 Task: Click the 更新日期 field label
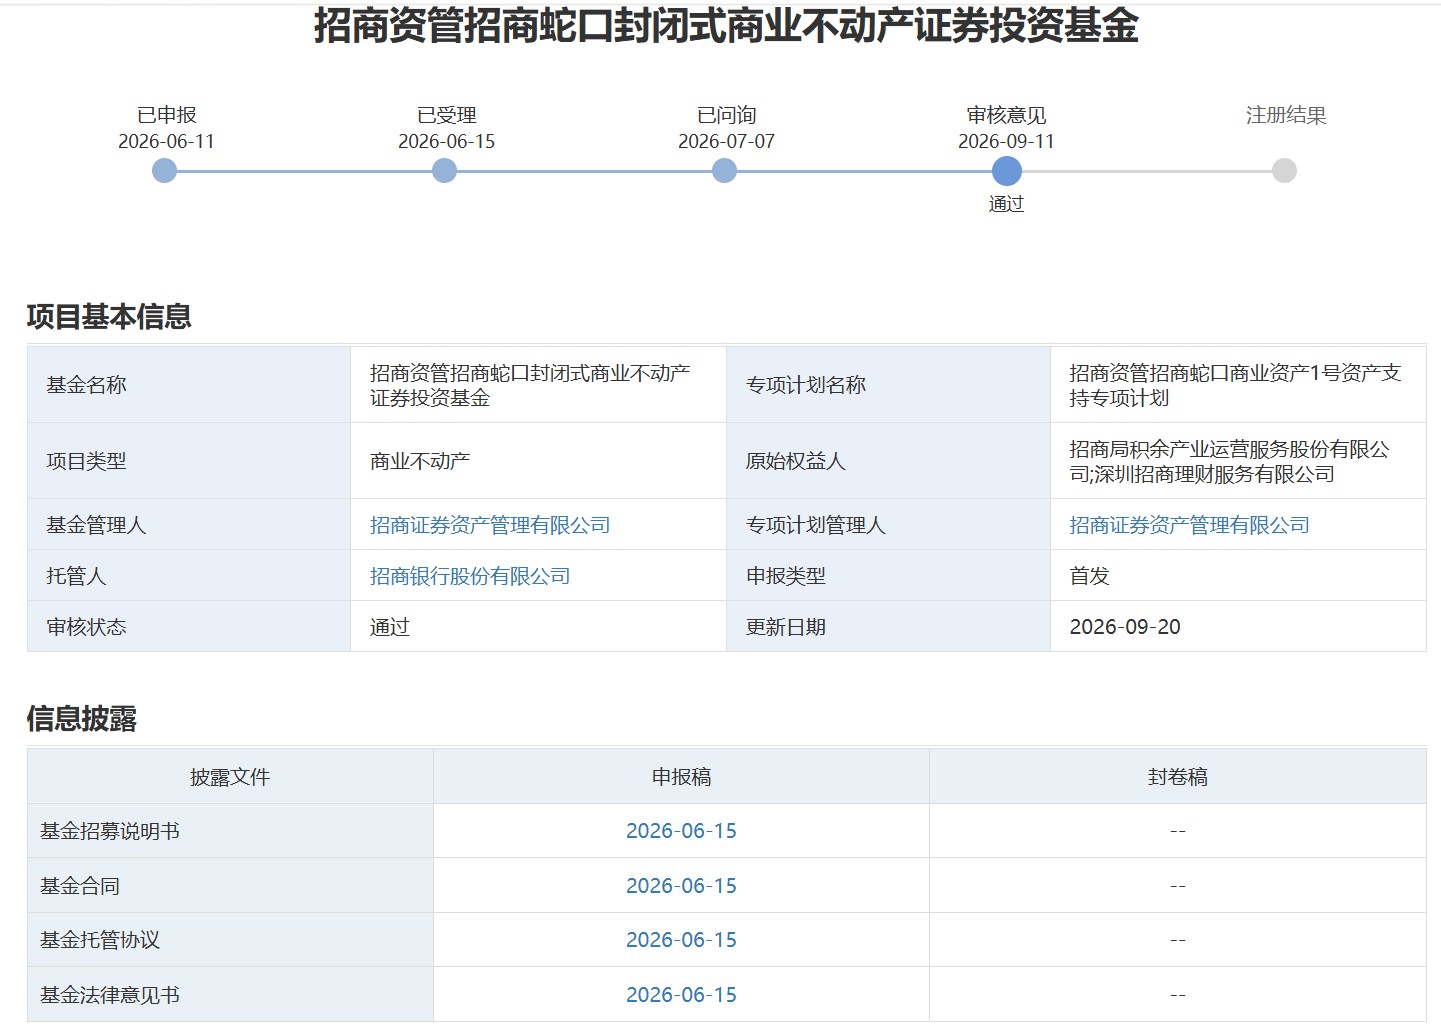(x=786, y=627)
